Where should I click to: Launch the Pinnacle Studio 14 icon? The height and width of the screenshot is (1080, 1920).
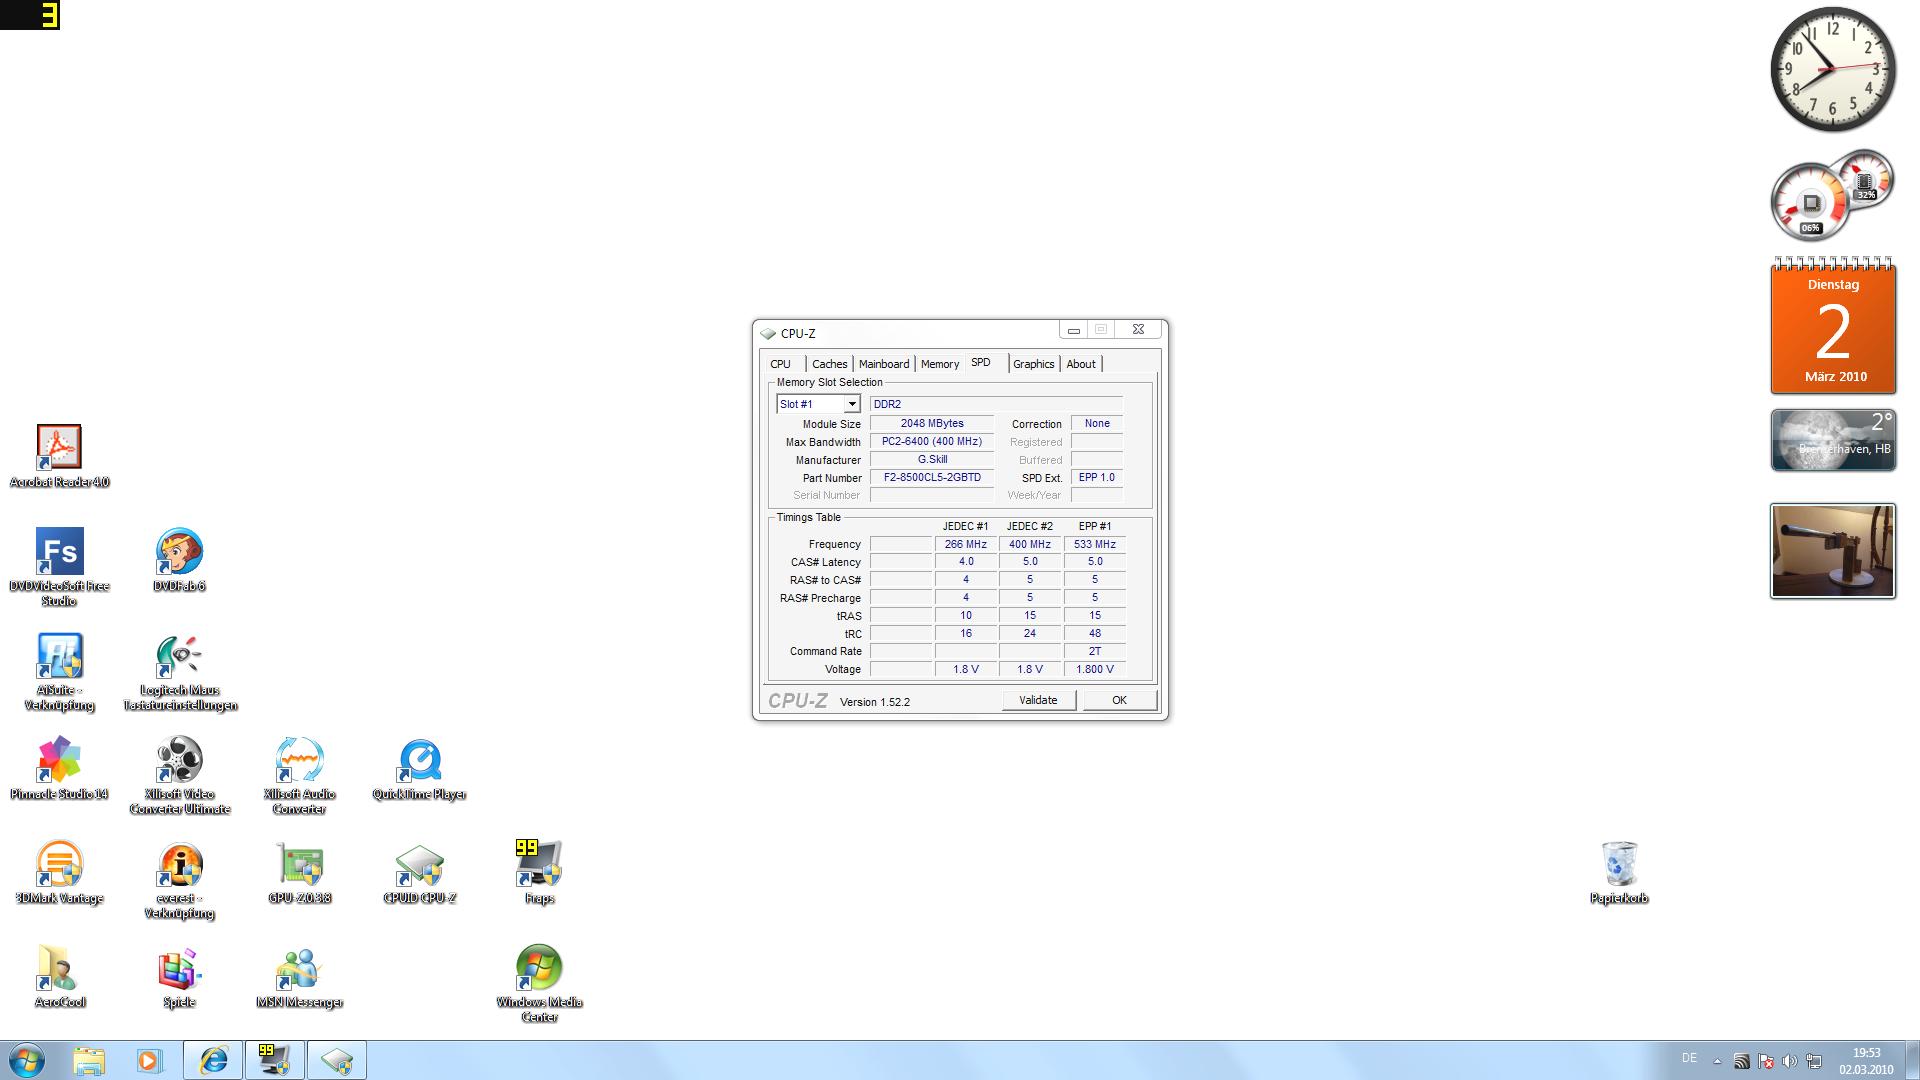click(59, 761)
